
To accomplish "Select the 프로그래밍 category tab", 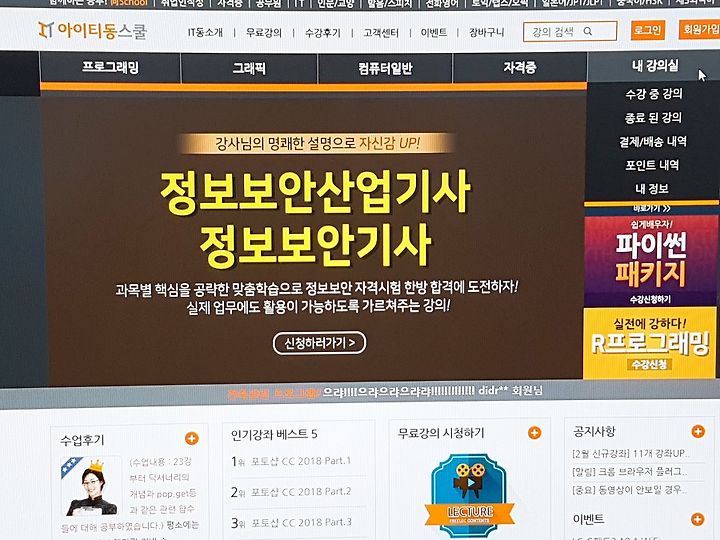I will [110, 68].
